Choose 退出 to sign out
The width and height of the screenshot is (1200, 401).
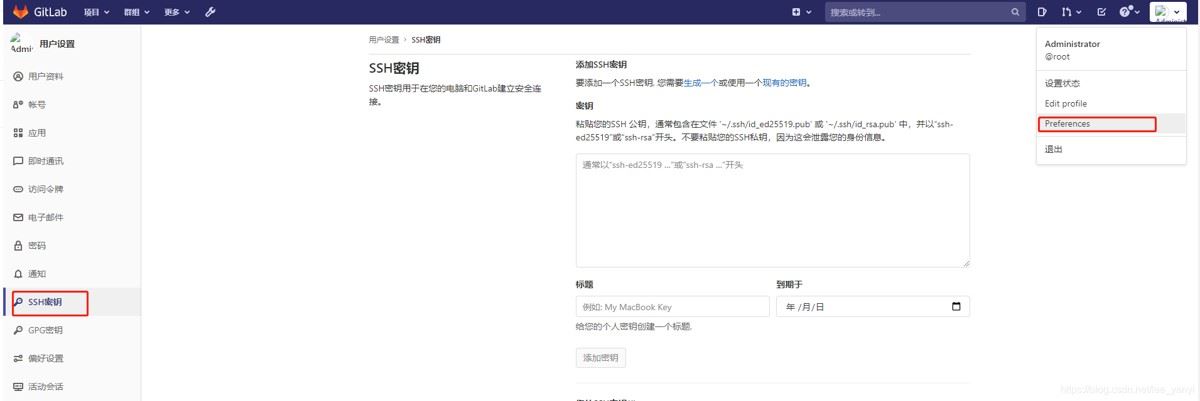point(1054,149)
